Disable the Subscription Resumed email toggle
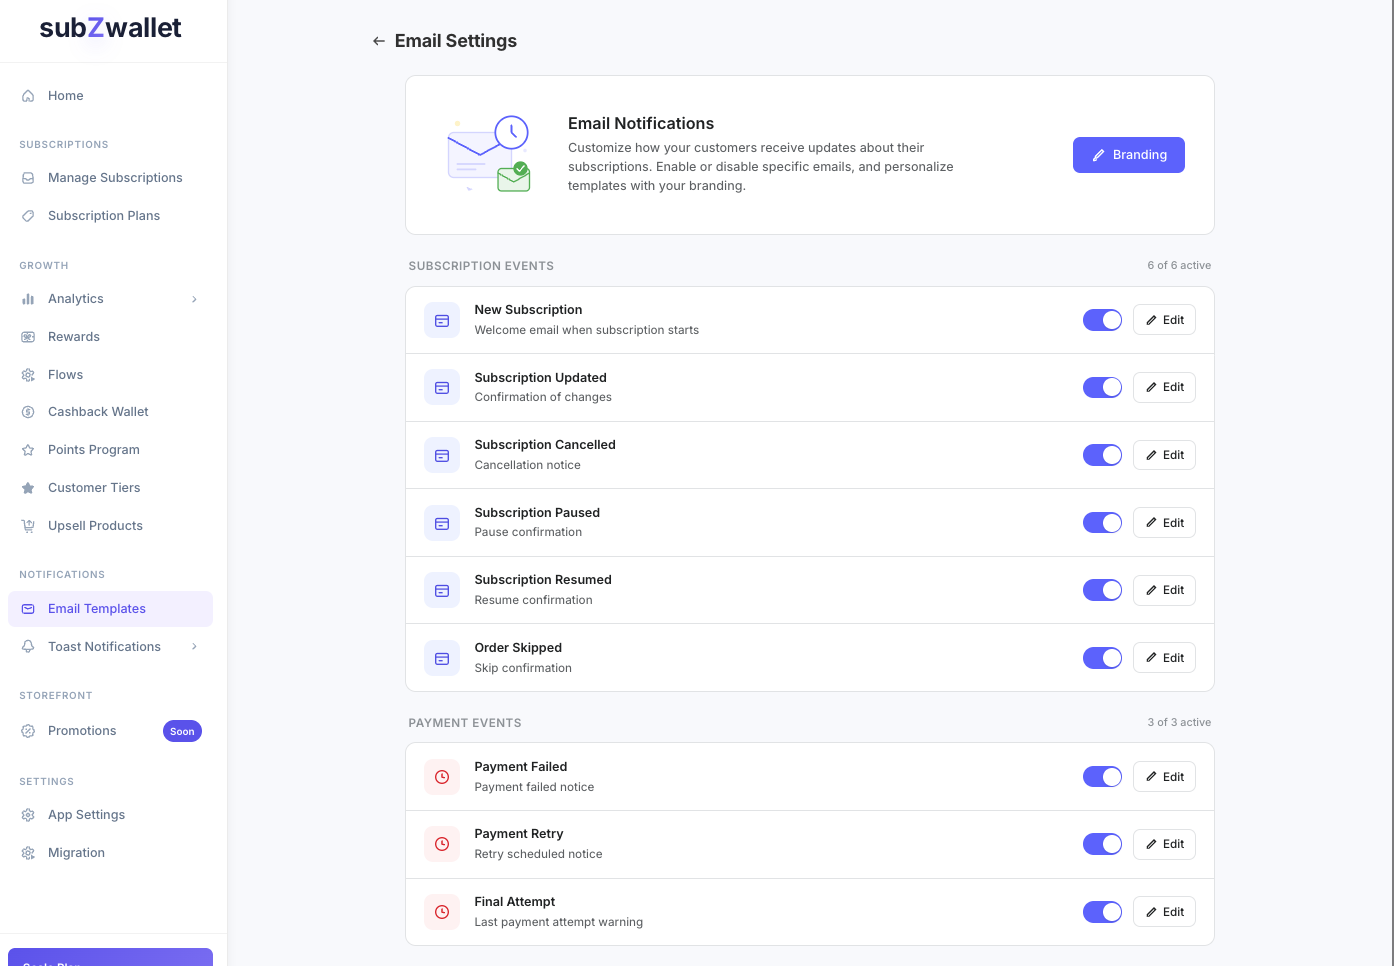The width and height of the screenshot is (1394, 966). (1102, 590)
